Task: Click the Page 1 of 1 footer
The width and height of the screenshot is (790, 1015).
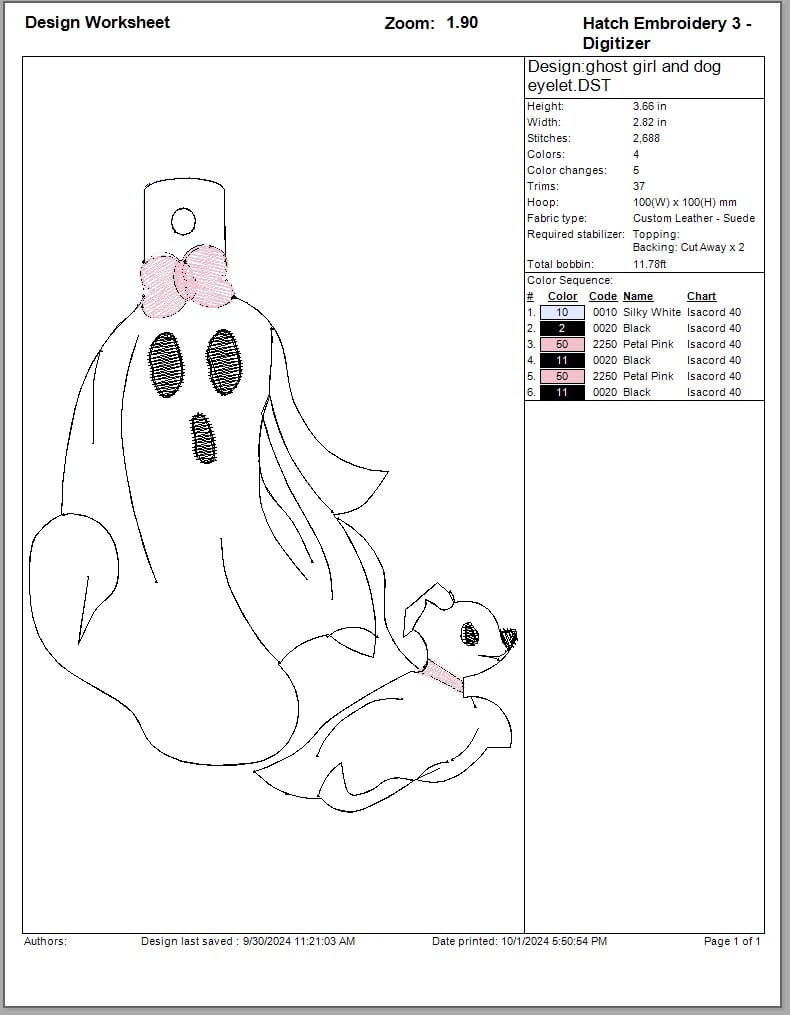Action: tap(732, 941)
